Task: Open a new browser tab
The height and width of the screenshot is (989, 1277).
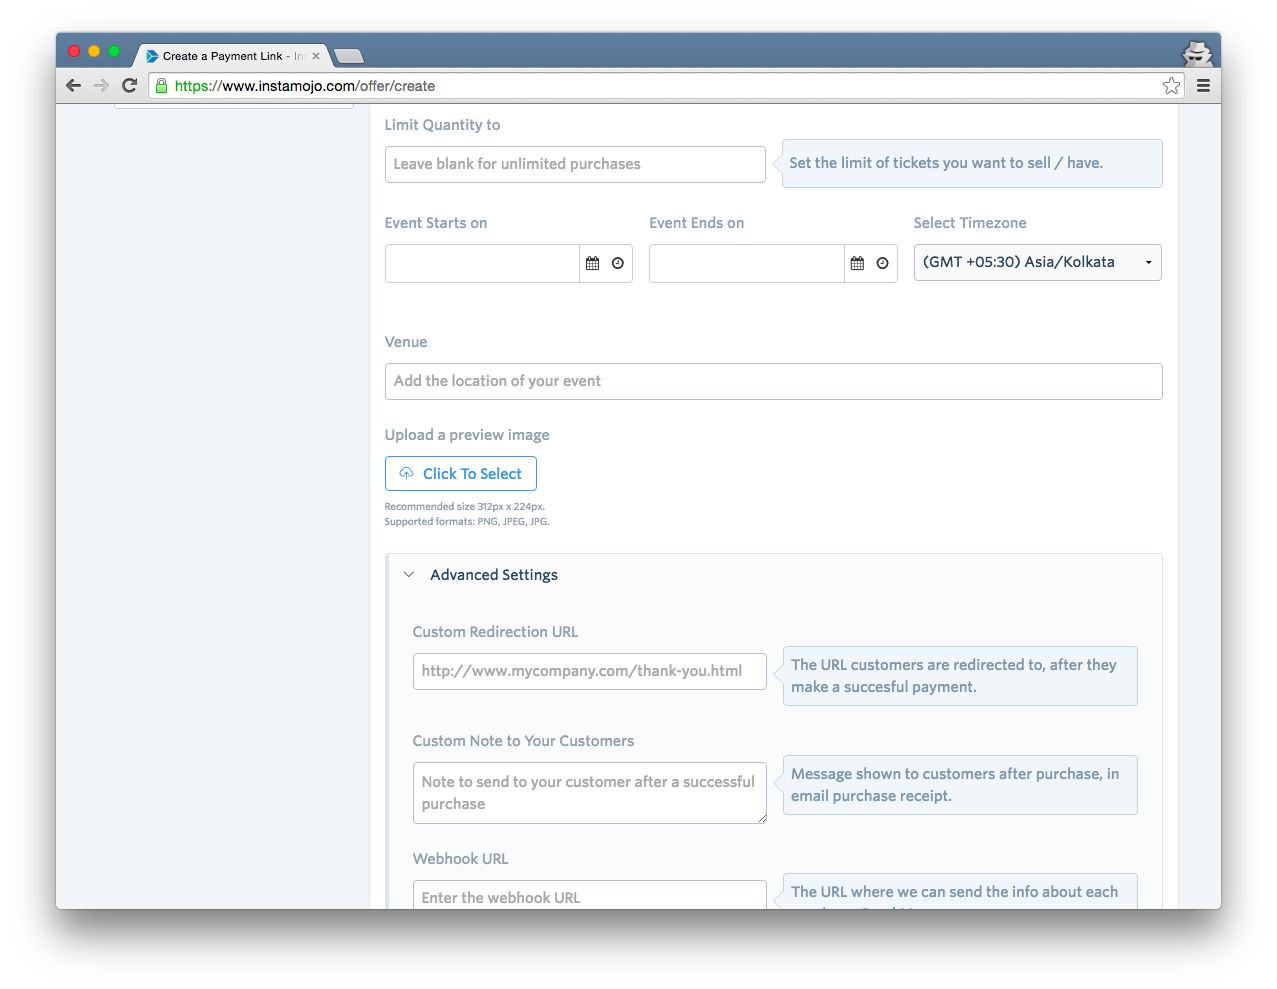Action: pyautogui.click(x=348, y=56)
